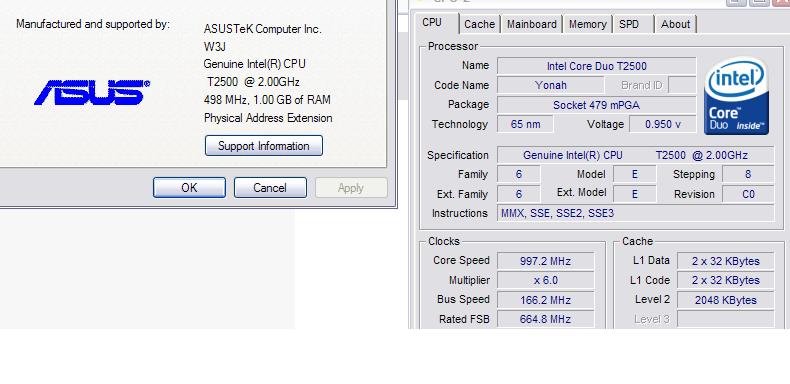Click the Technology value 65 nm

pyautogui.click(x=525, y=124)
